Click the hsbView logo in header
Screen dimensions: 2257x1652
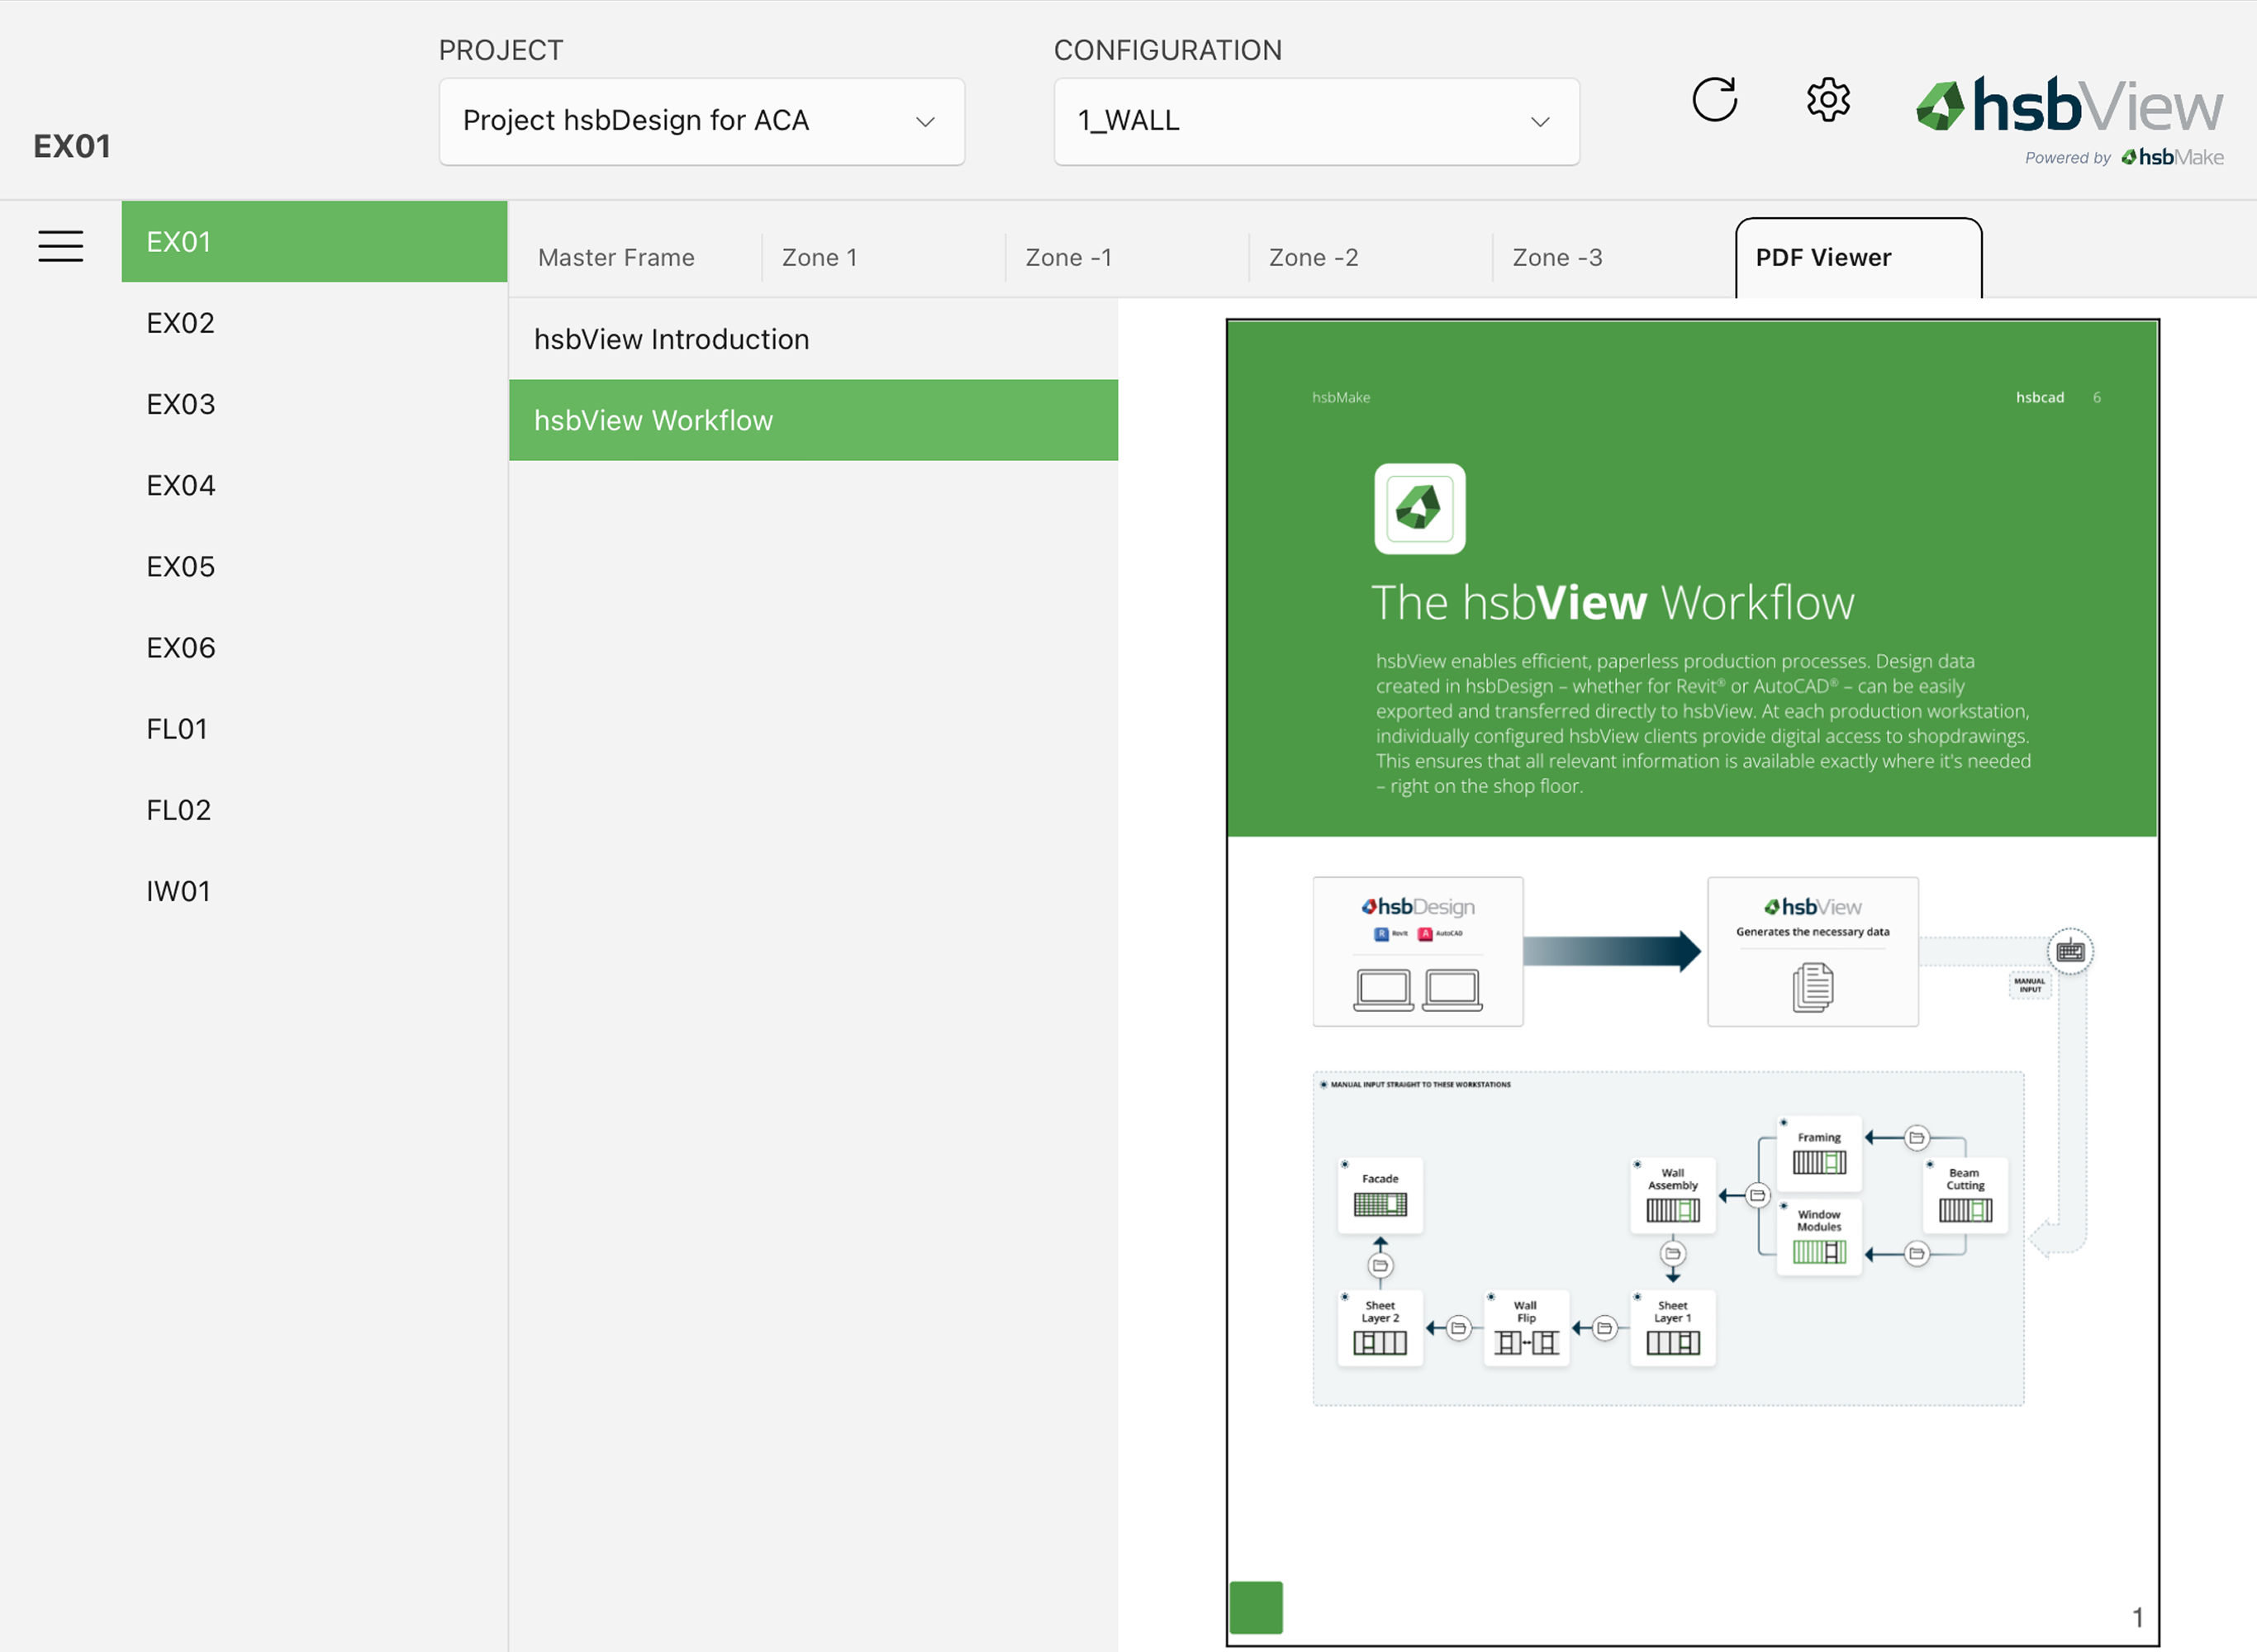coord(2069,106)
